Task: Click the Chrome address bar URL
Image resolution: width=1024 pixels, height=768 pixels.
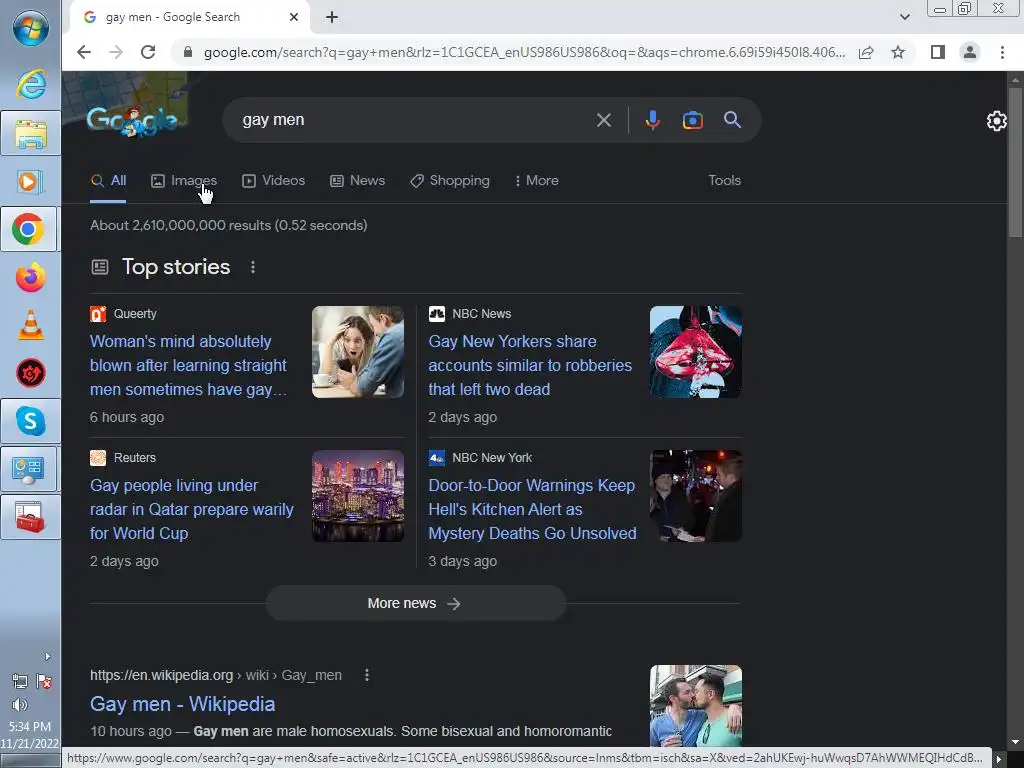Action: [524, 52]
